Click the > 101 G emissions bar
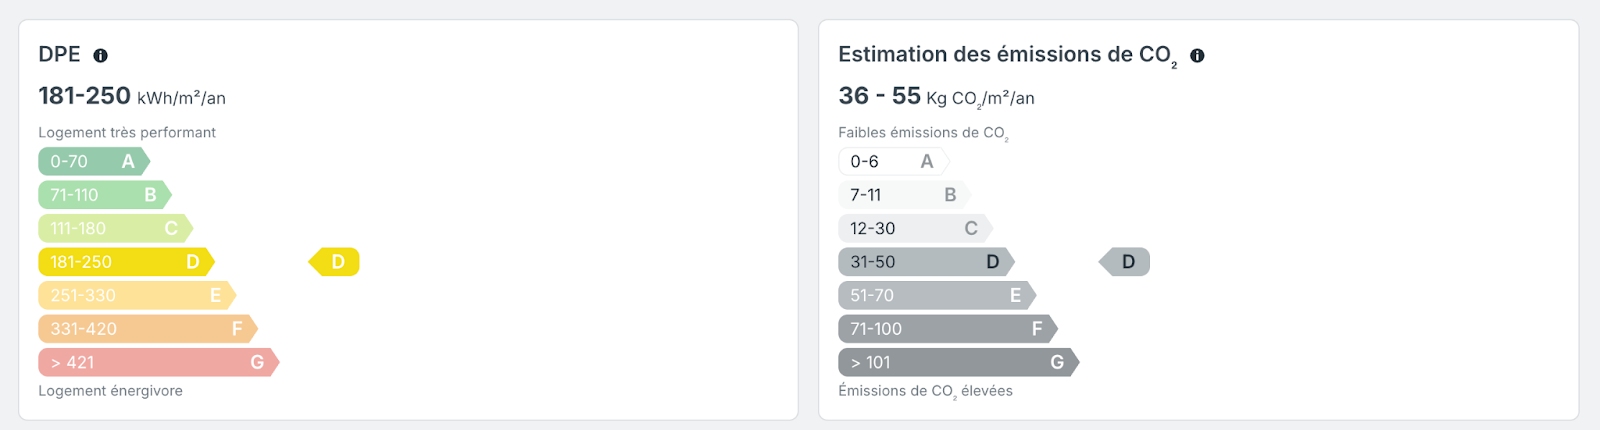 (x=959, y=362)
